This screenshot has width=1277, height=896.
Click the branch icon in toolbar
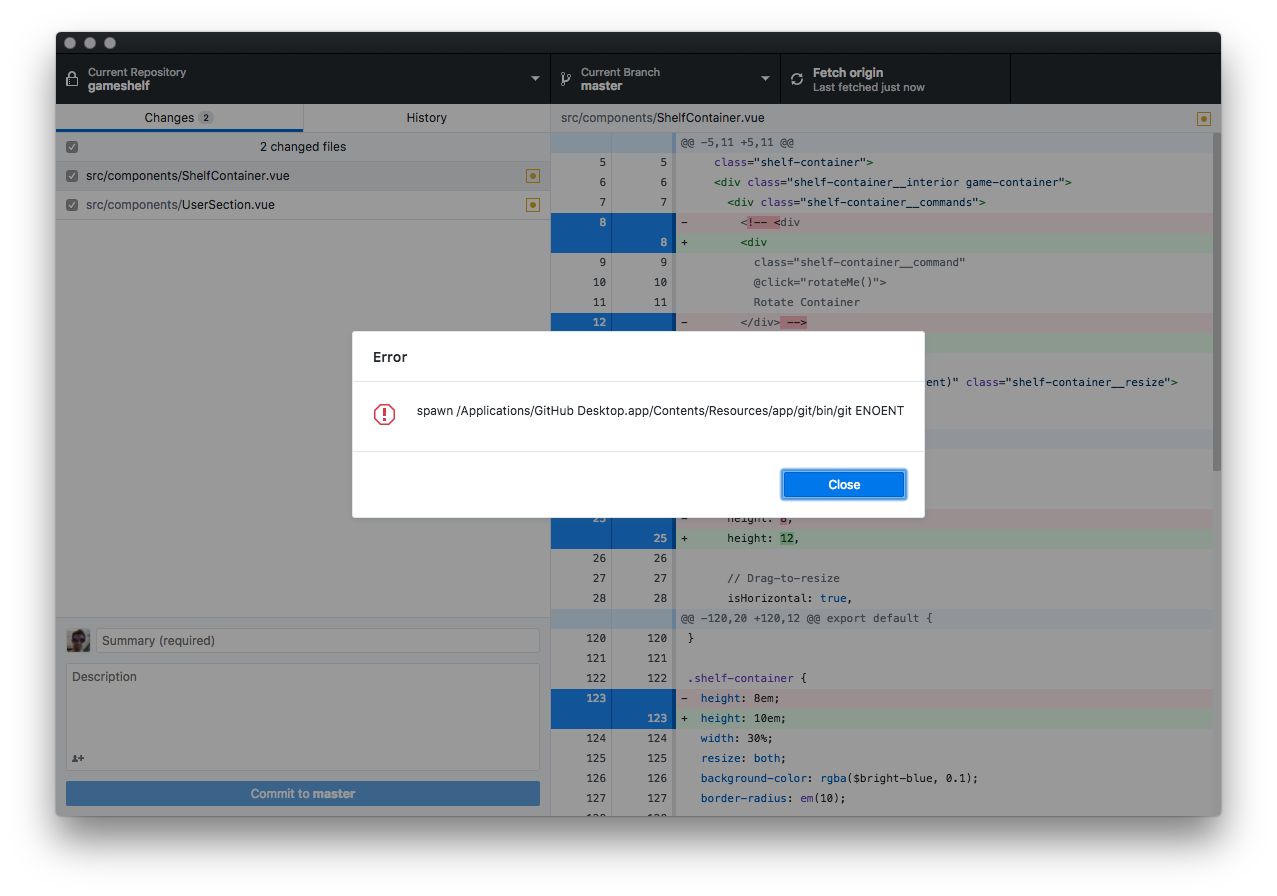pyautogui.click(x=565, y=79)
